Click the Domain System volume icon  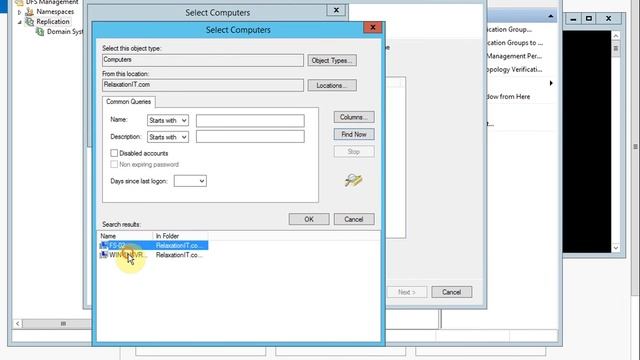click(x=40, y=31)
